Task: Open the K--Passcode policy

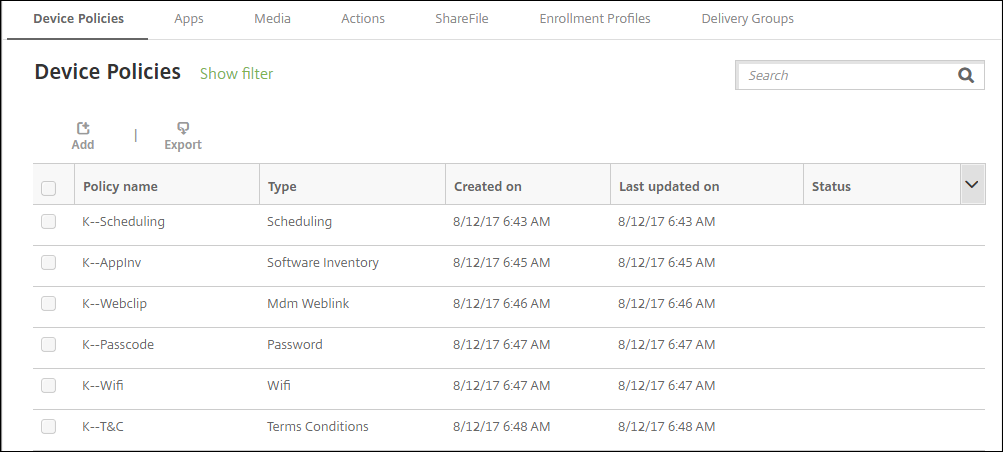Action: 117,345
